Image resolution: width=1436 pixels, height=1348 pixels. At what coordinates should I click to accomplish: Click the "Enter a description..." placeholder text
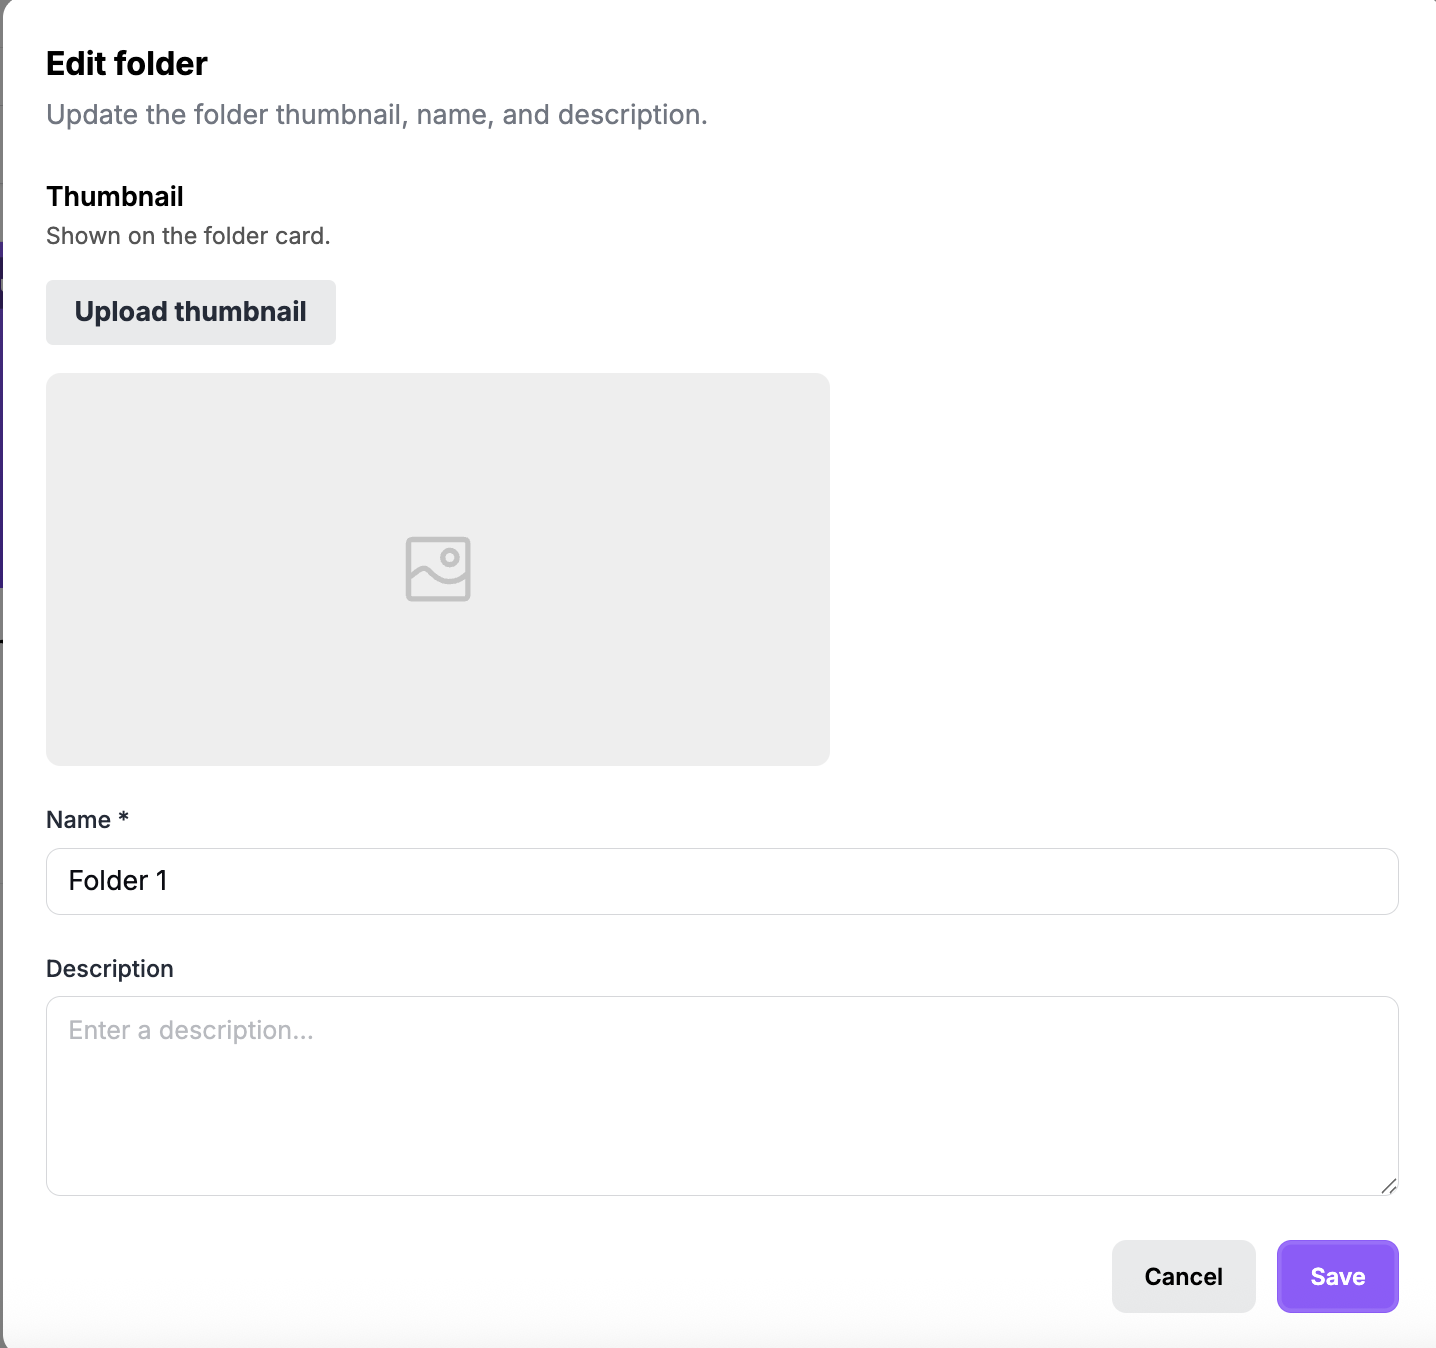pos(191,1030)
